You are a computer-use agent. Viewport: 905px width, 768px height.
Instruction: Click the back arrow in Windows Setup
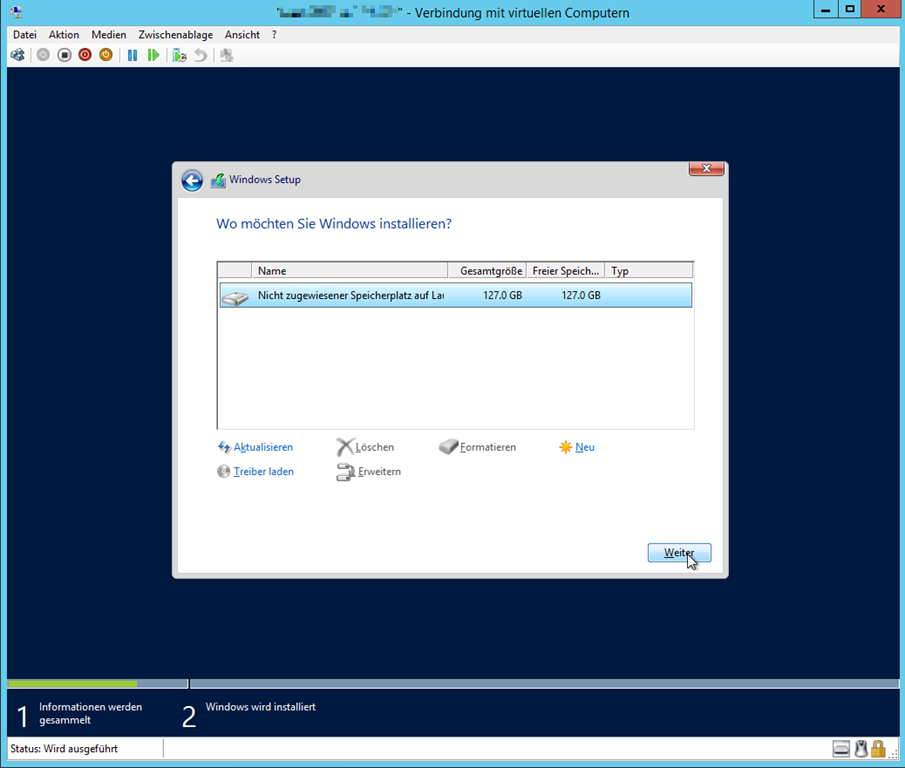pyautogui.click(x=192, y=180)
